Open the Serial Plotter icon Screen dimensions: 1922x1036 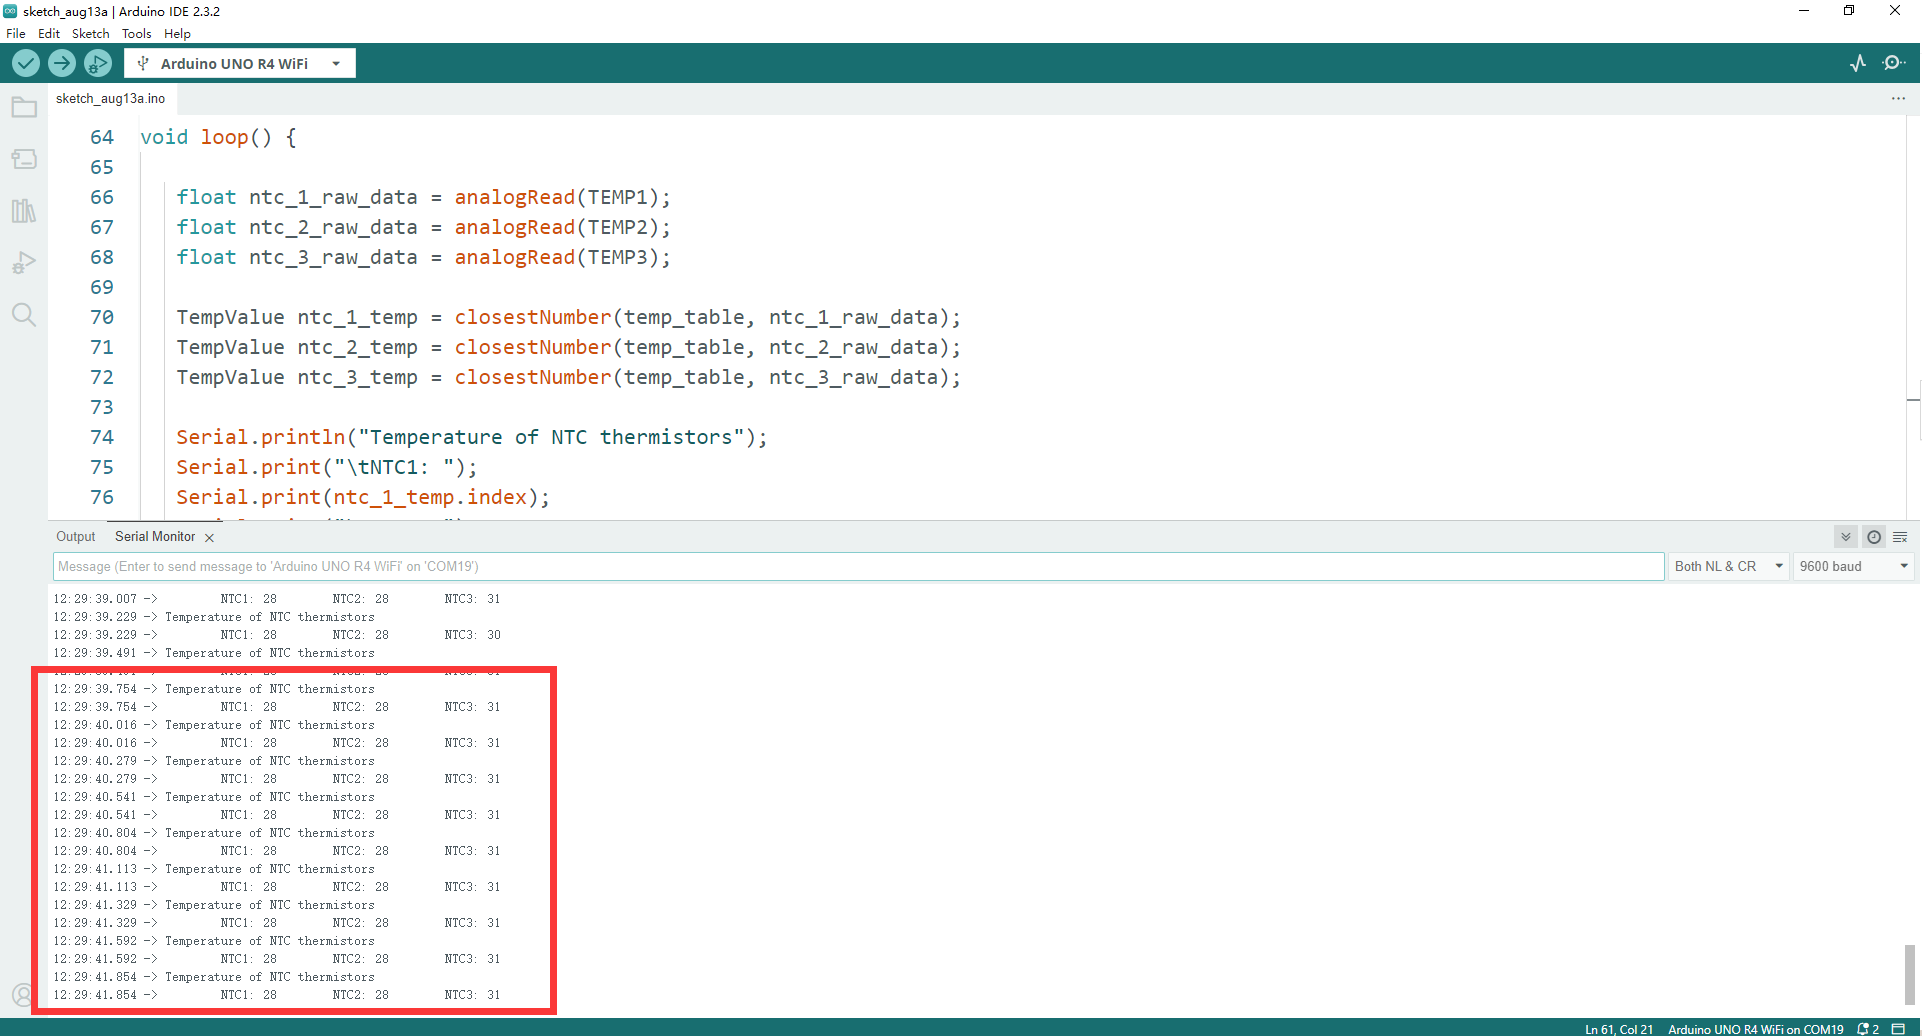point(1858,63)
